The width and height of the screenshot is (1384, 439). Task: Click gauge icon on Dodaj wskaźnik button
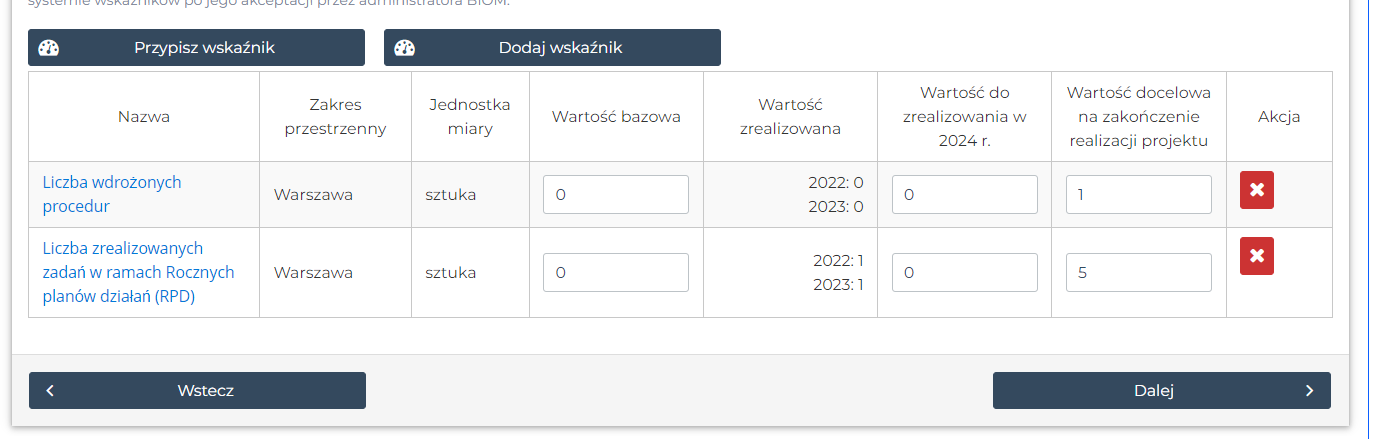click(404, 48)
